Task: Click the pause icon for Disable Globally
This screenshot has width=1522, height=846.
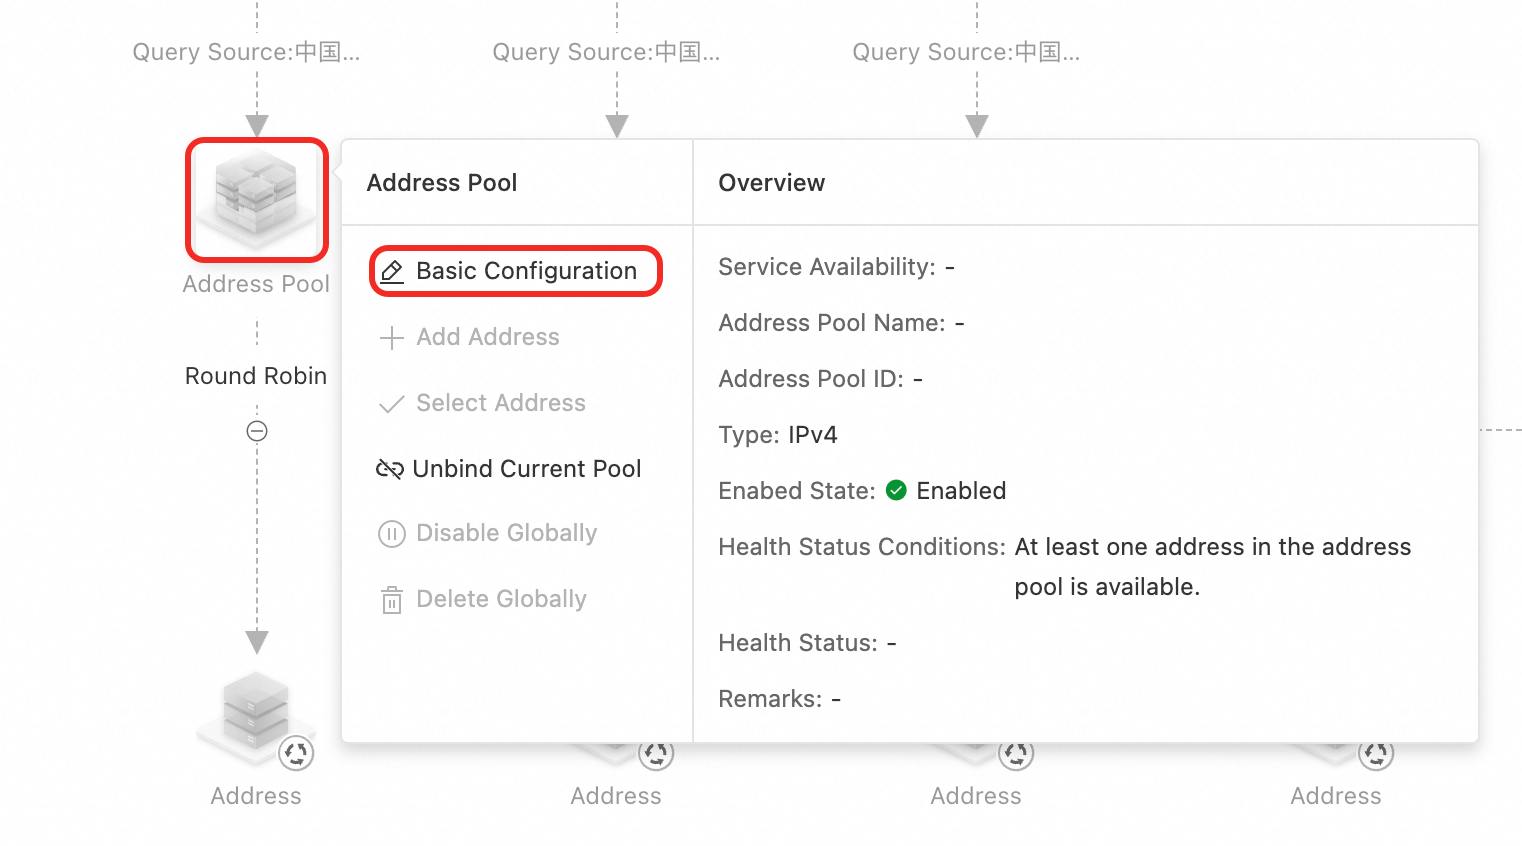Action: click(391, 534)
